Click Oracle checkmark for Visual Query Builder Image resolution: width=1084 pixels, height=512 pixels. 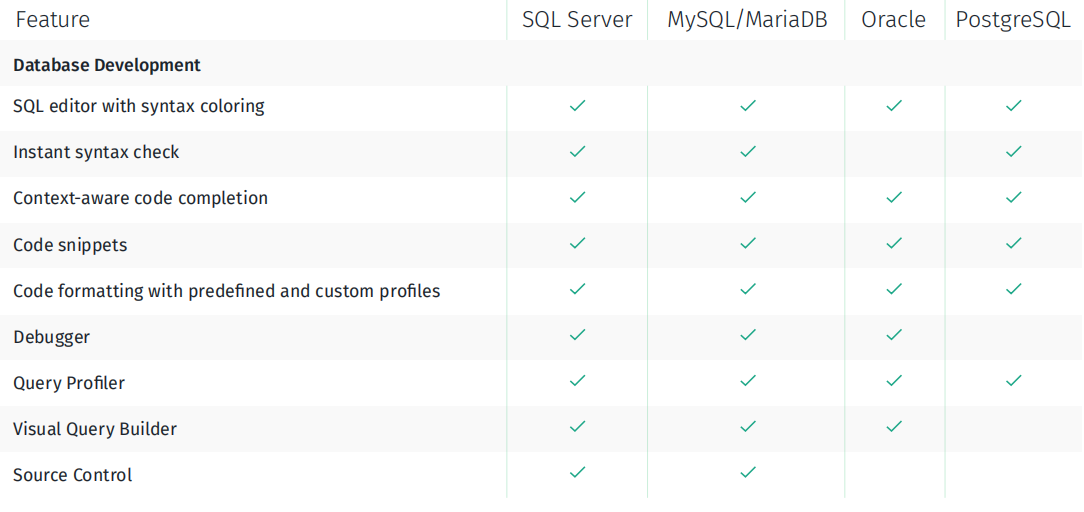894,427
